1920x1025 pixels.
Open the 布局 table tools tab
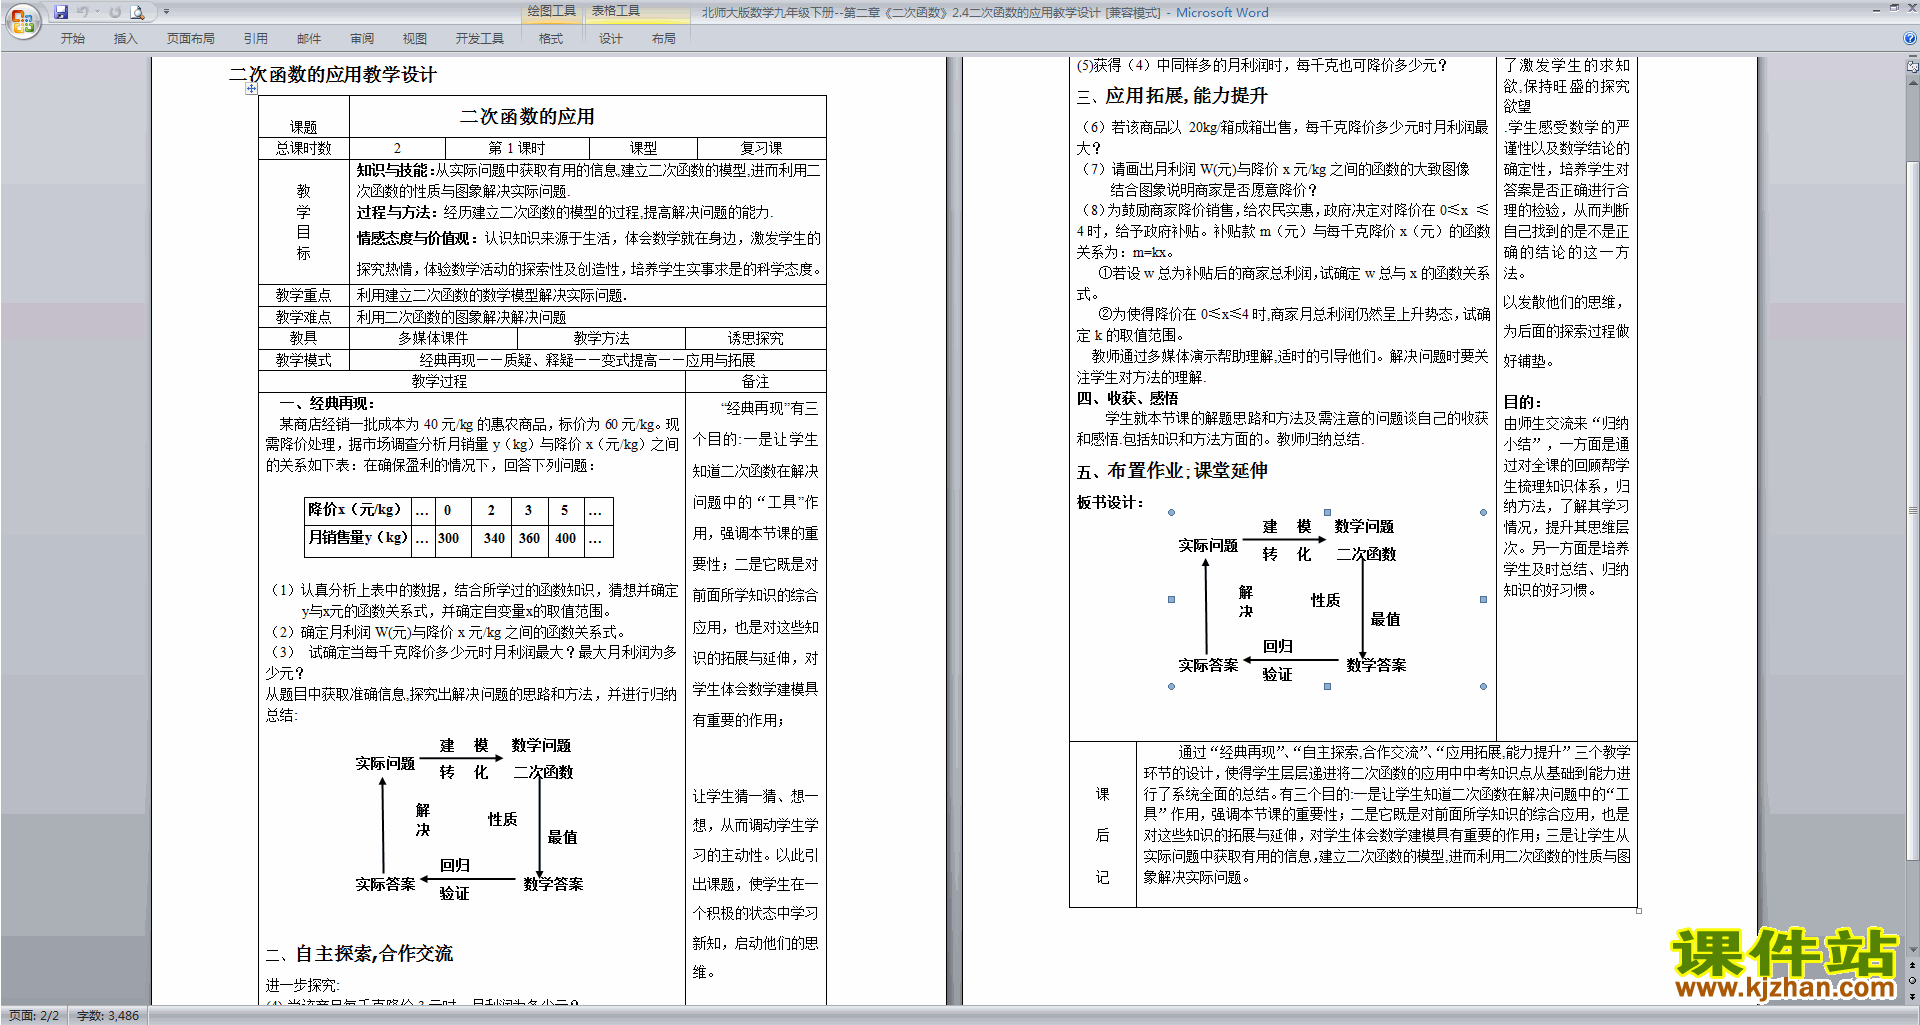(663, 38)
